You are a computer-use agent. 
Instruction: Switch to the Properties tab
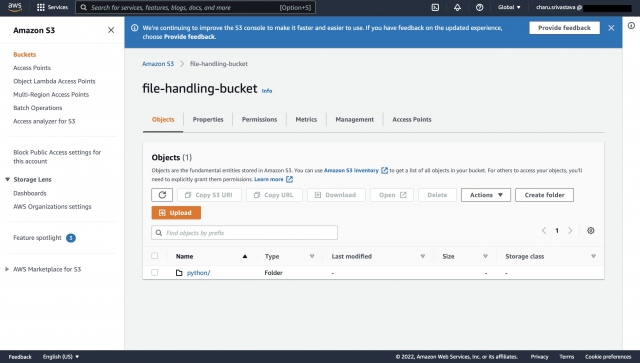[x=208, y=119]
